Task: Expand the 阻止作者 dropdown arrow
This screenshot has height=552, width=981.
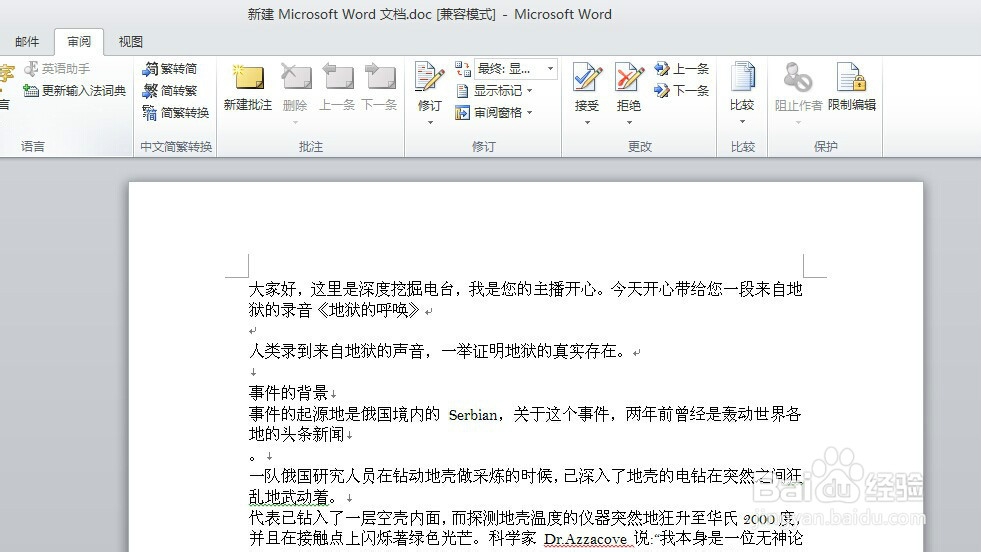Action: (798, 123)
